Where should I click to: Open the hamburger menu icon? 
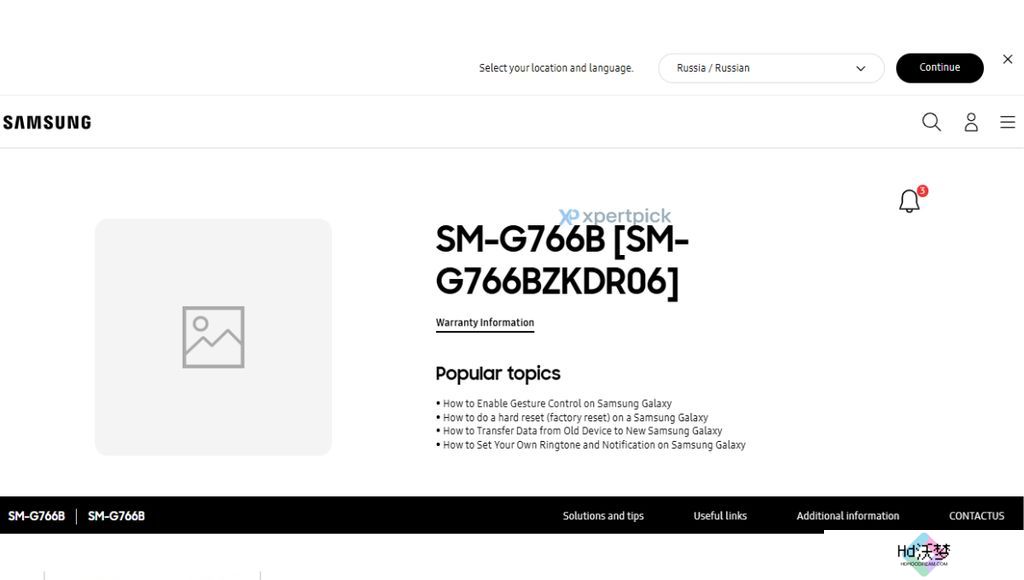tap(1008, 122)
